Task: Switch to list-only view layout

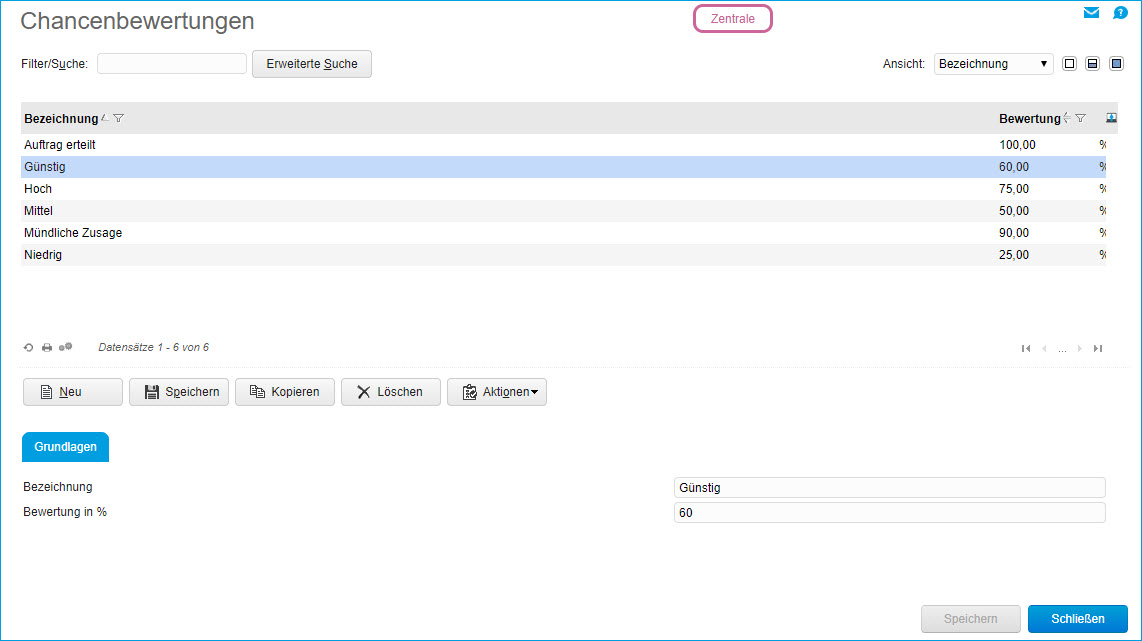Action: click(1069, 64)
